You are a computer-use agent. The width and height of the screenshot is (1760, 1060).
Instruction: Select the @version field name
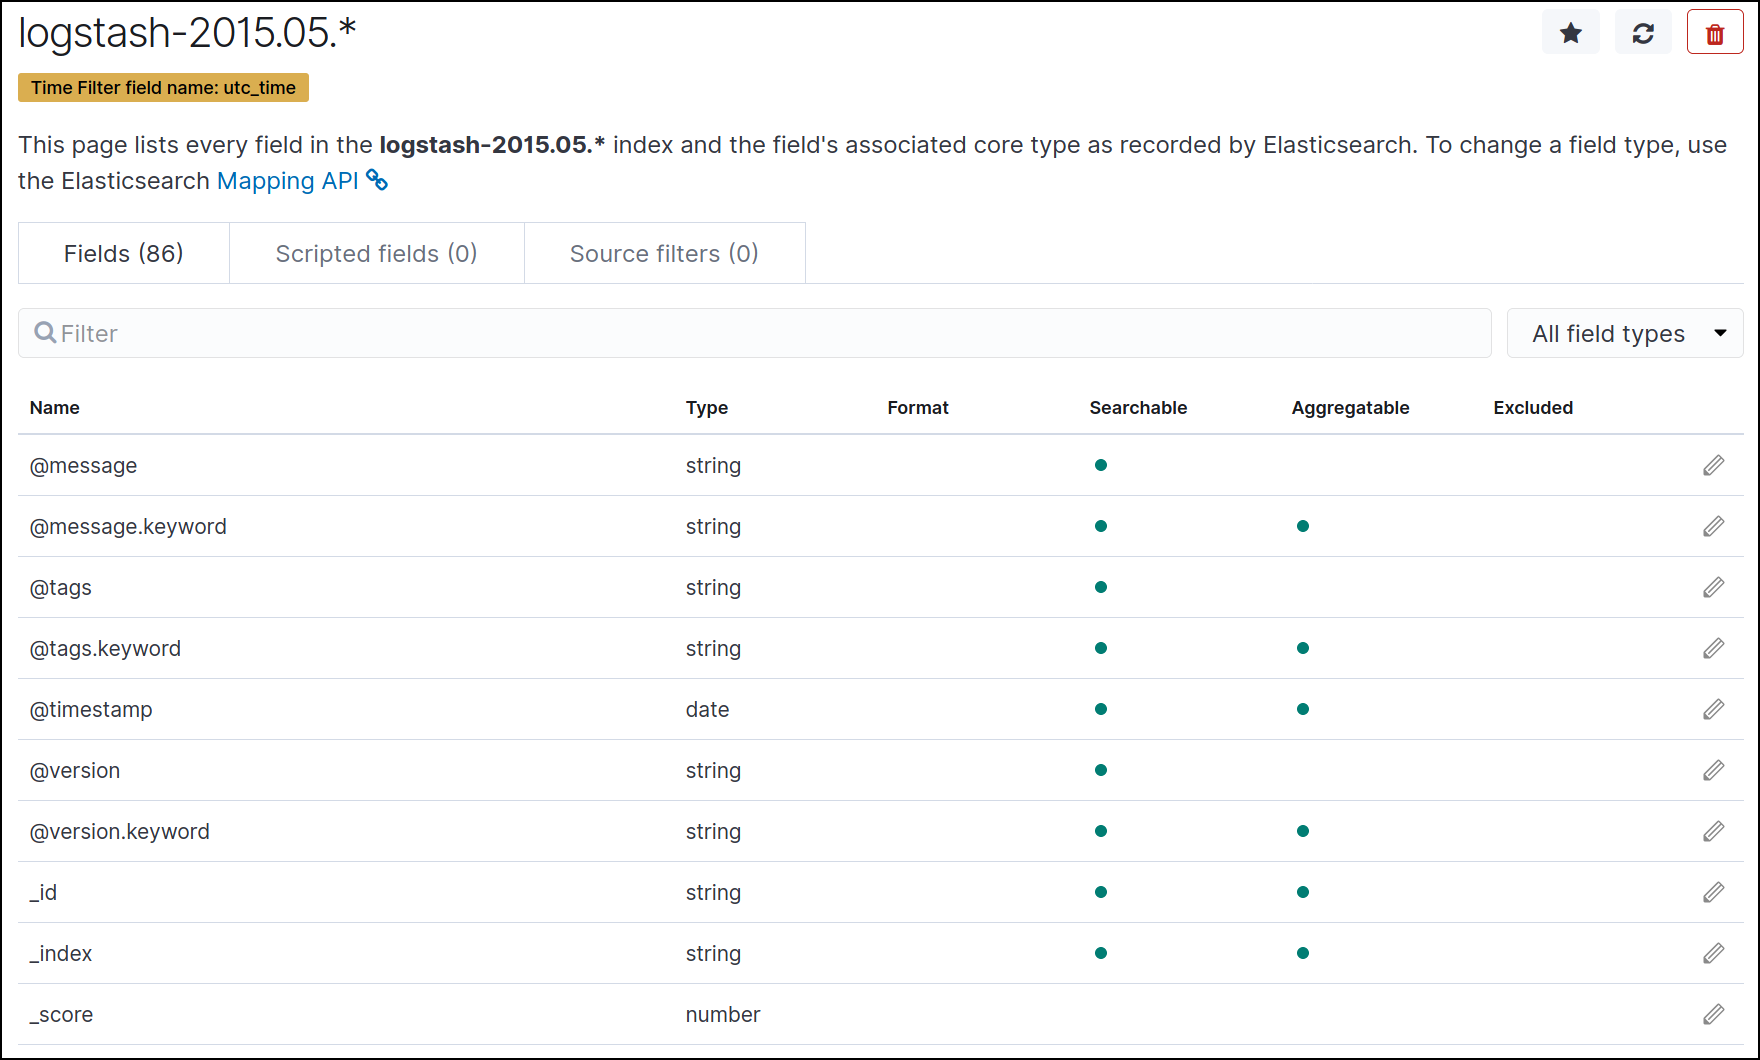(x=75, y=771)
